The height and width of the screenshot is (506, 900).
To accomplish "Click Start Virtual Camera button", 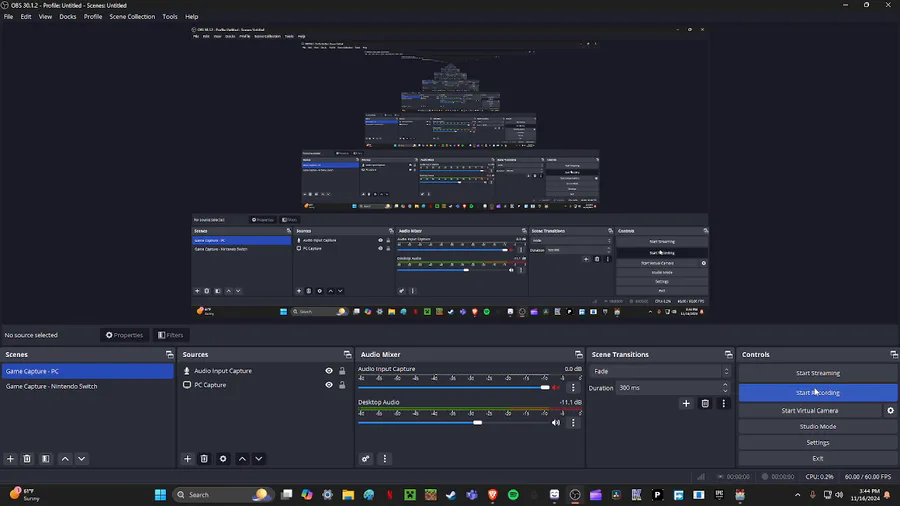I will [x=810, y=411].
